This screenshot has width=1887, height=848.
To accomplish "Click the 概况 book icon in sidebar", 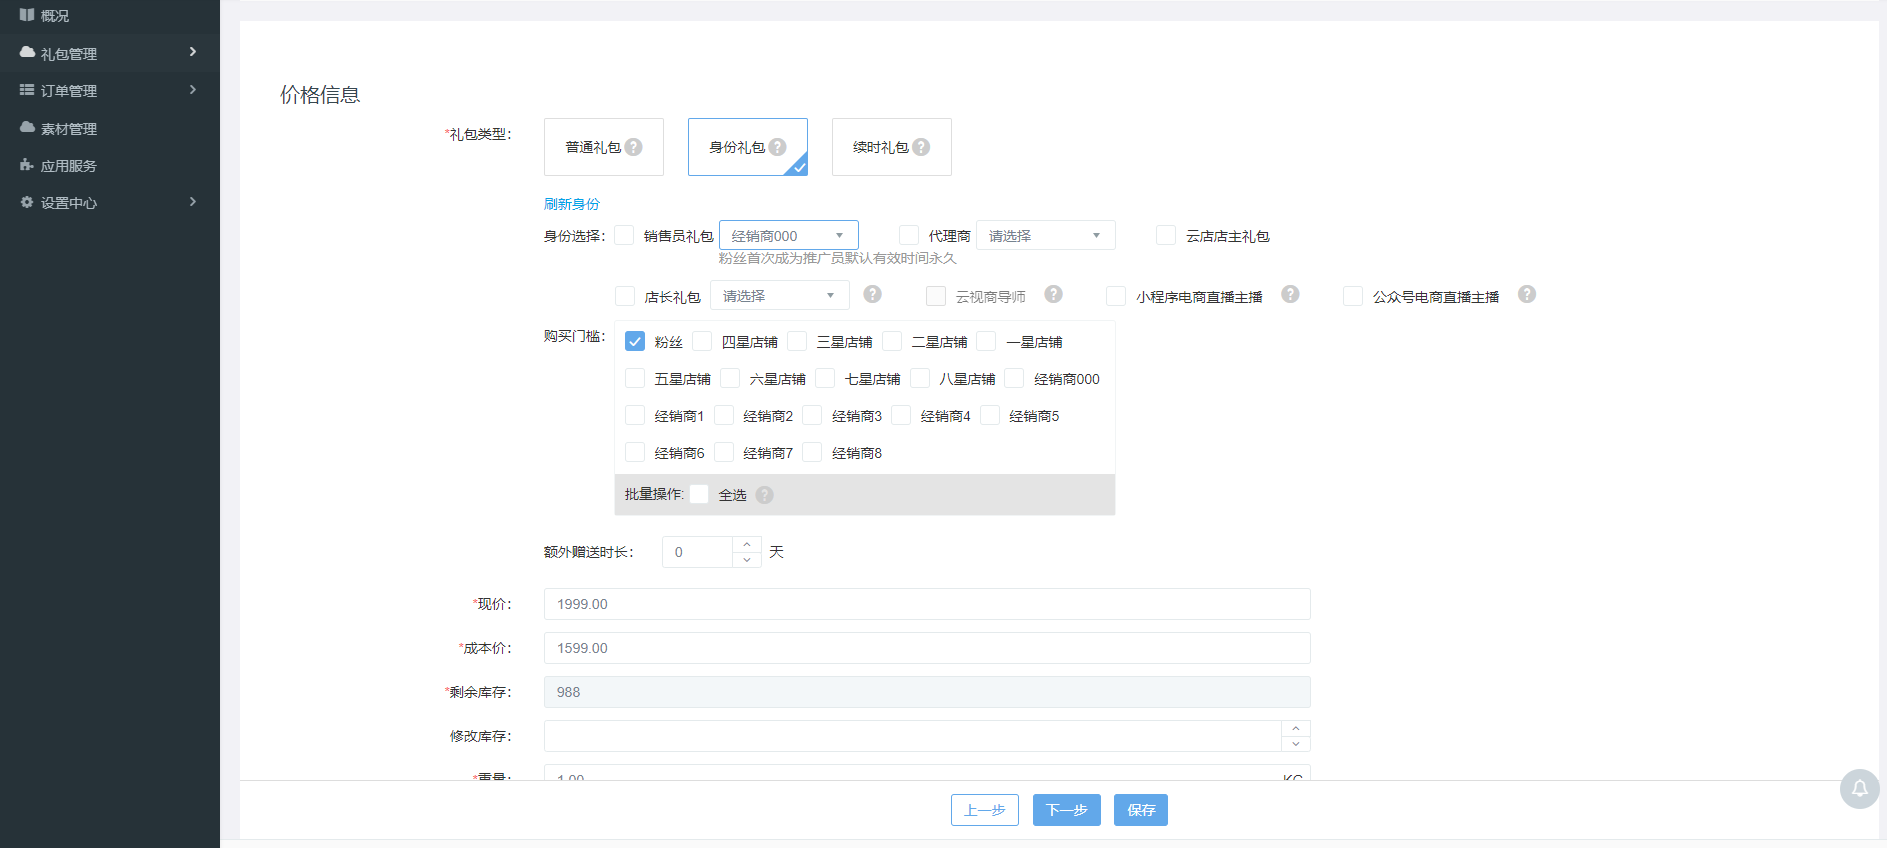I will pos(27,15).
